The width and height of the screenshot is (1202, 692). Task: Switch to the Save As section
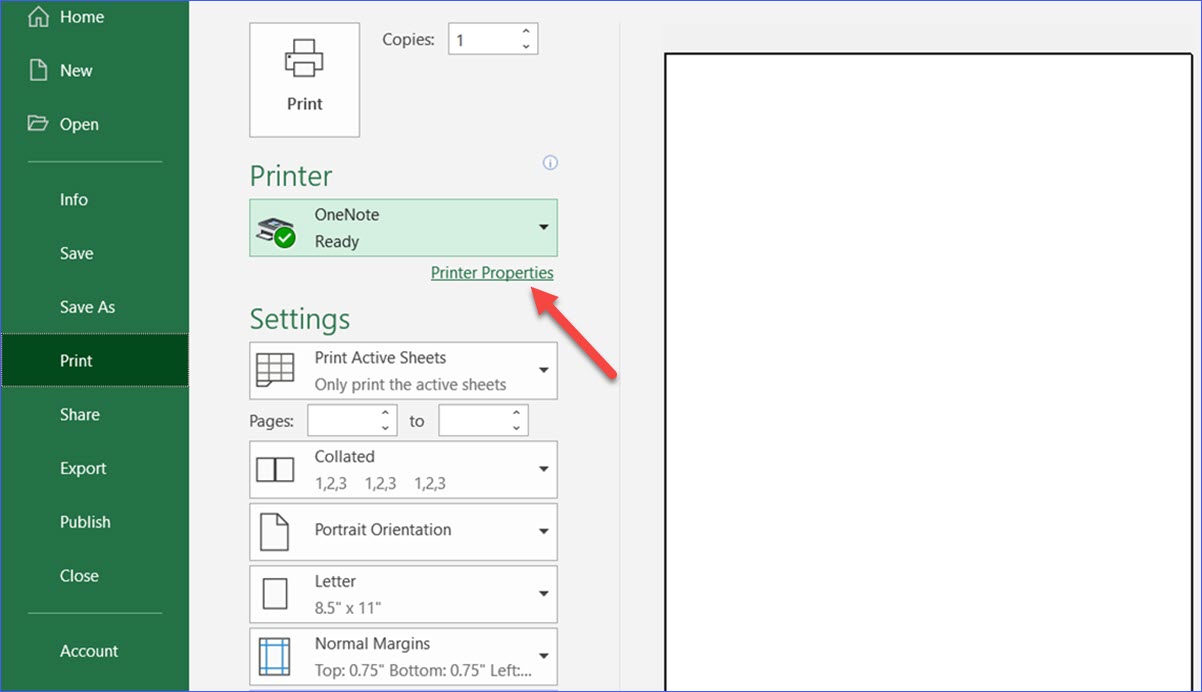(x=88, y=307)
